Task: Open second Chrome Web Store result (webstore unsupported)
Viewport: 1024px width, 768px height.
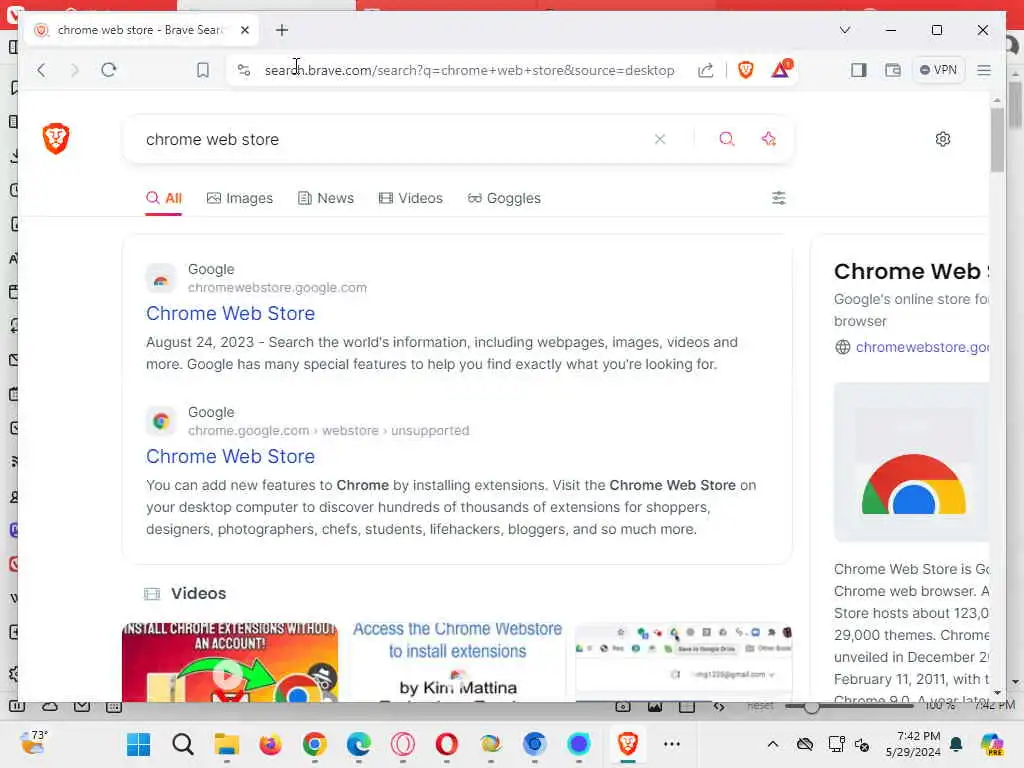Action: click(231, 456)
